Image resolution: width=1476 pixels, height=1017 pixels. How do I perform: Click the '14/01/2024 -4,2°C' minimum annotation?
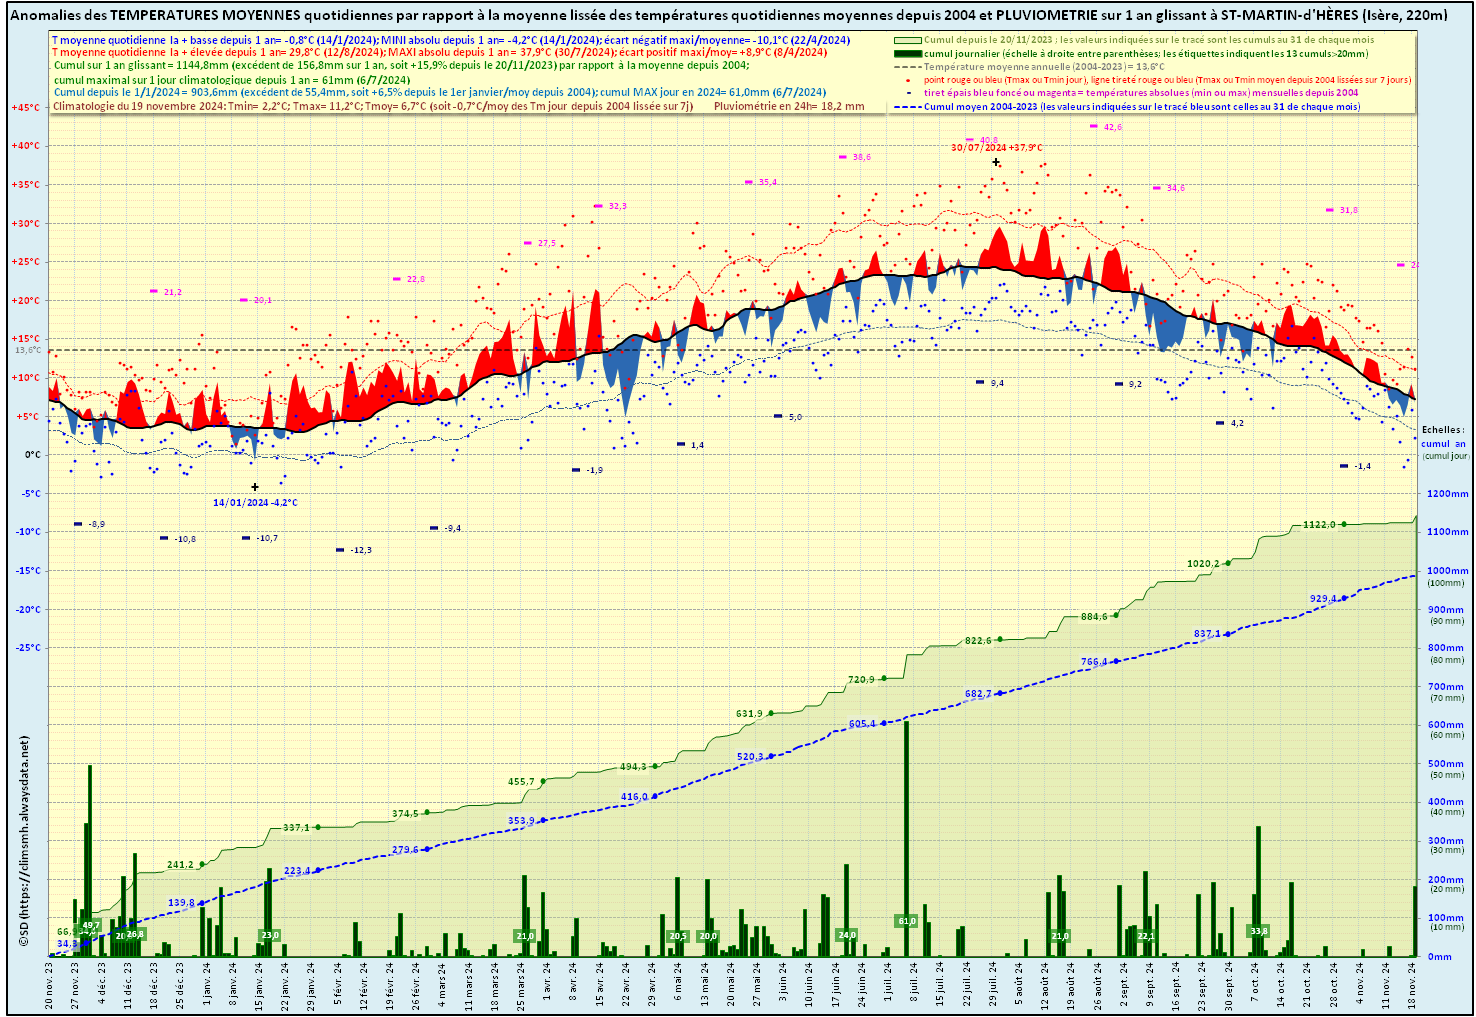click(x=255, y=502)
